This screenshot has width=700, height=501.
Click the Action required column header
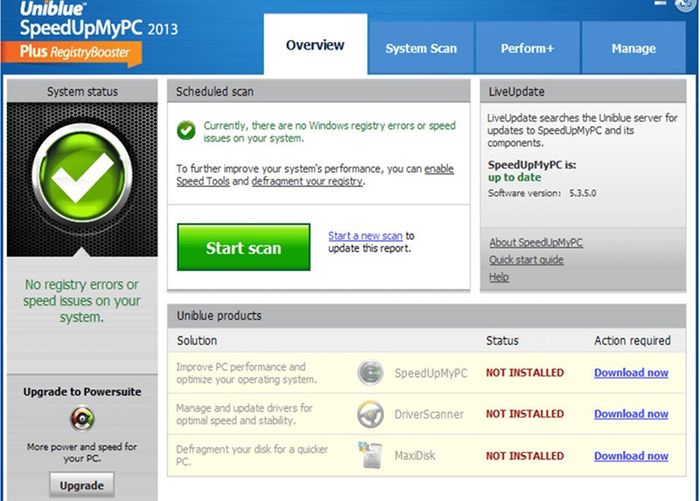coord(632,341)
